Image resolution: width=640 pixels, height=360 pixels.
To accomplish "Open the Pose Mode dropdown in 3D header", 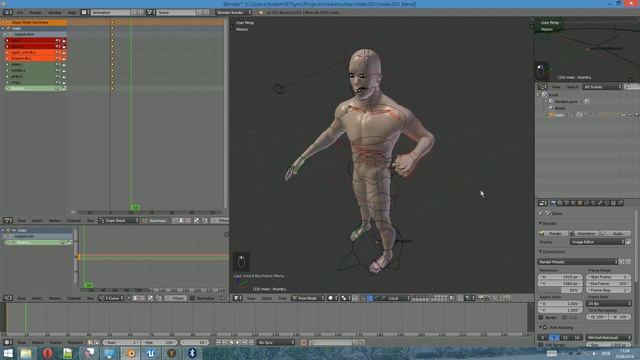I will (x=308, y=298).
